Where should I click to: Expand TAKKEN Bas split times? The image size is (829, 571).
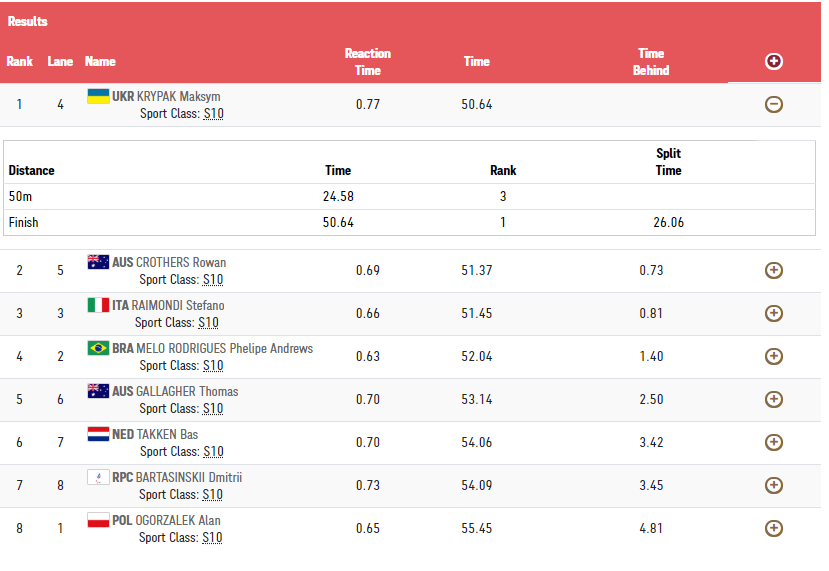(773, 442)
